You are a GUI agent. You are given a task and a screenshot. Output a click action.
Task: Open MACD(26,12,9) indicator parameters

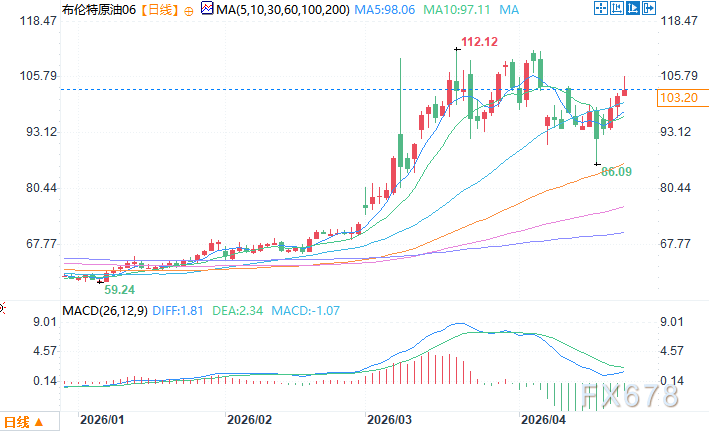(x=105, y=311)
